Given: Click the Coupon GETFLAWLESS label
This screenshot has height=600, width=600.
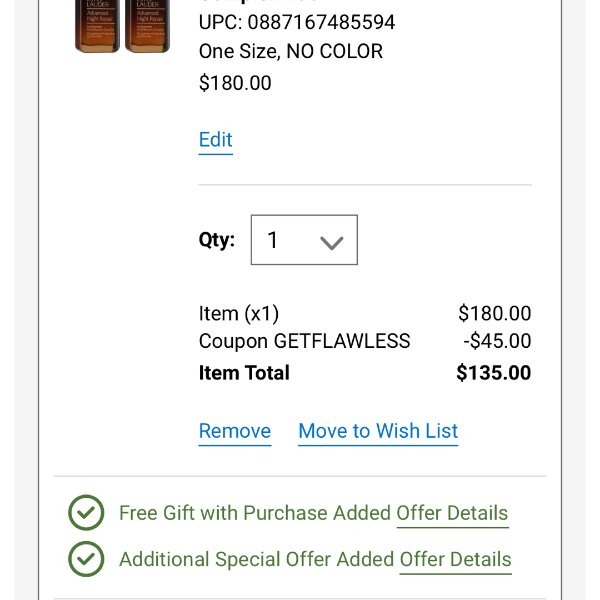Looking at the screenshot, I should point(305,341).
